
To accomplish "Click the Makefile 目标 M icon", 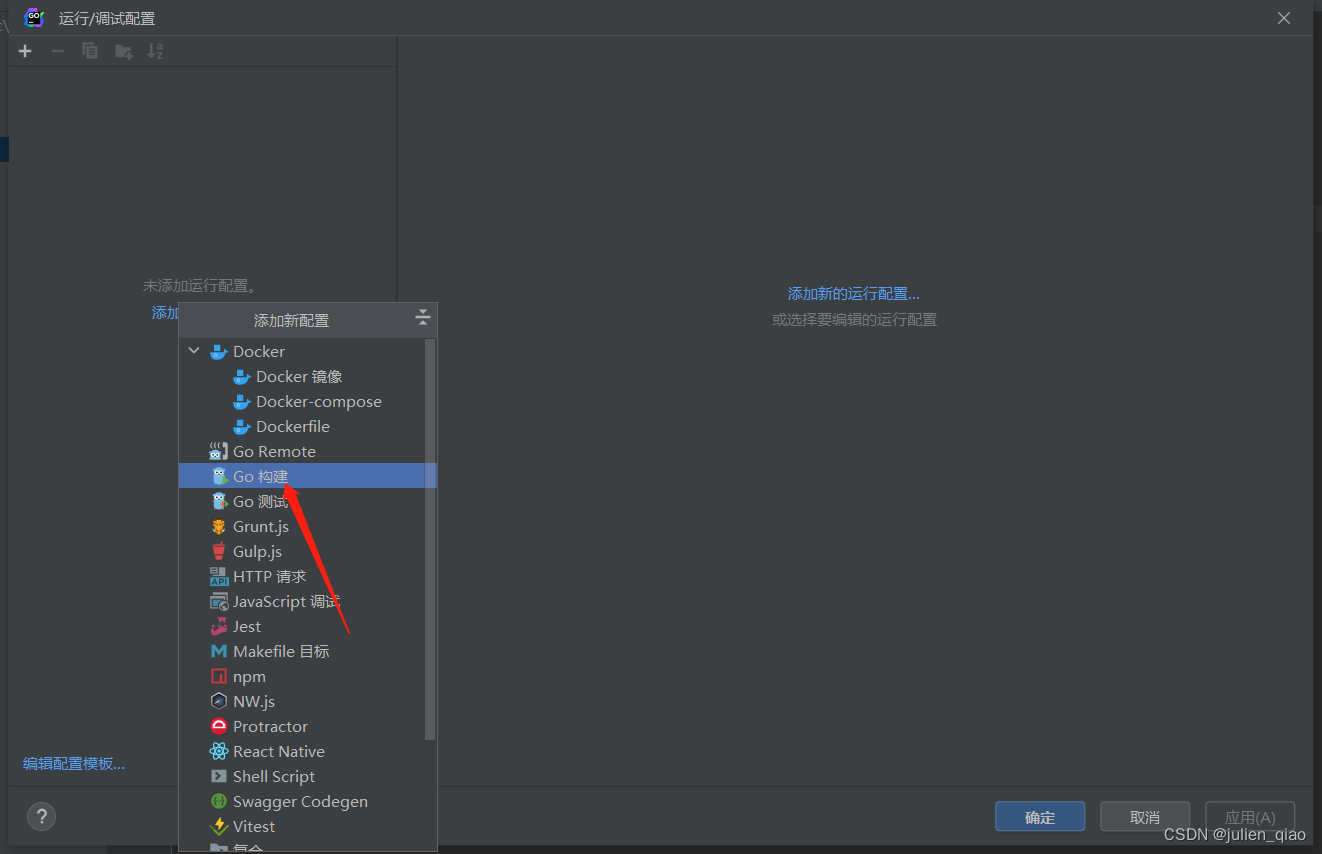I will click(218, 651).
